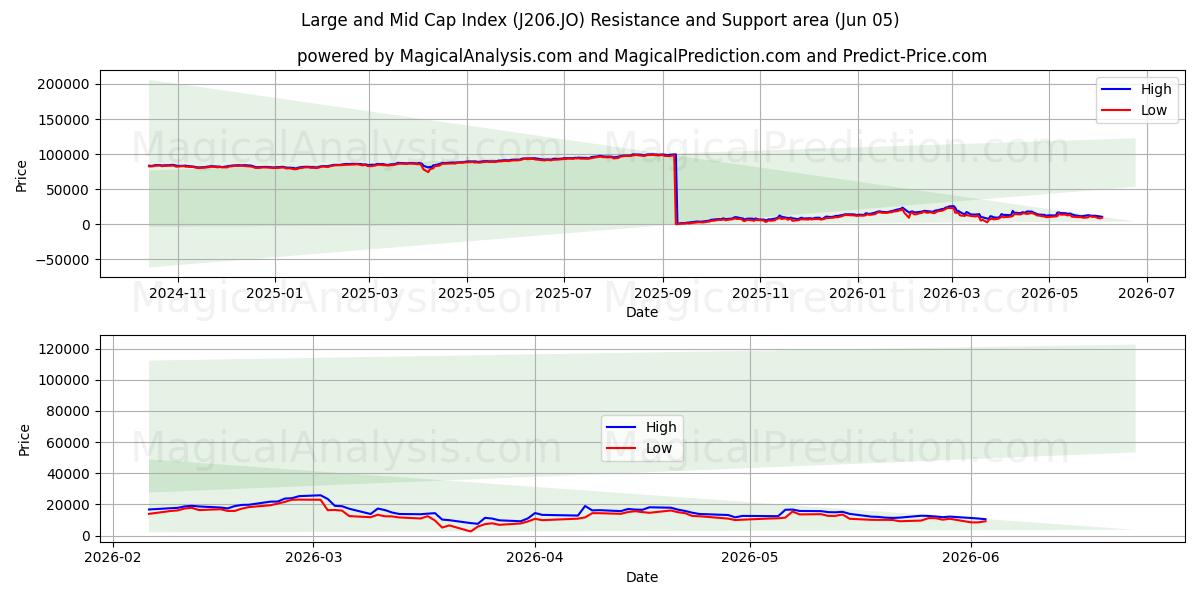Click the top chart x-axis label '2025-11'
Image resolution: width=1200 pixels, height=600 pixels.
pos(759,293)
